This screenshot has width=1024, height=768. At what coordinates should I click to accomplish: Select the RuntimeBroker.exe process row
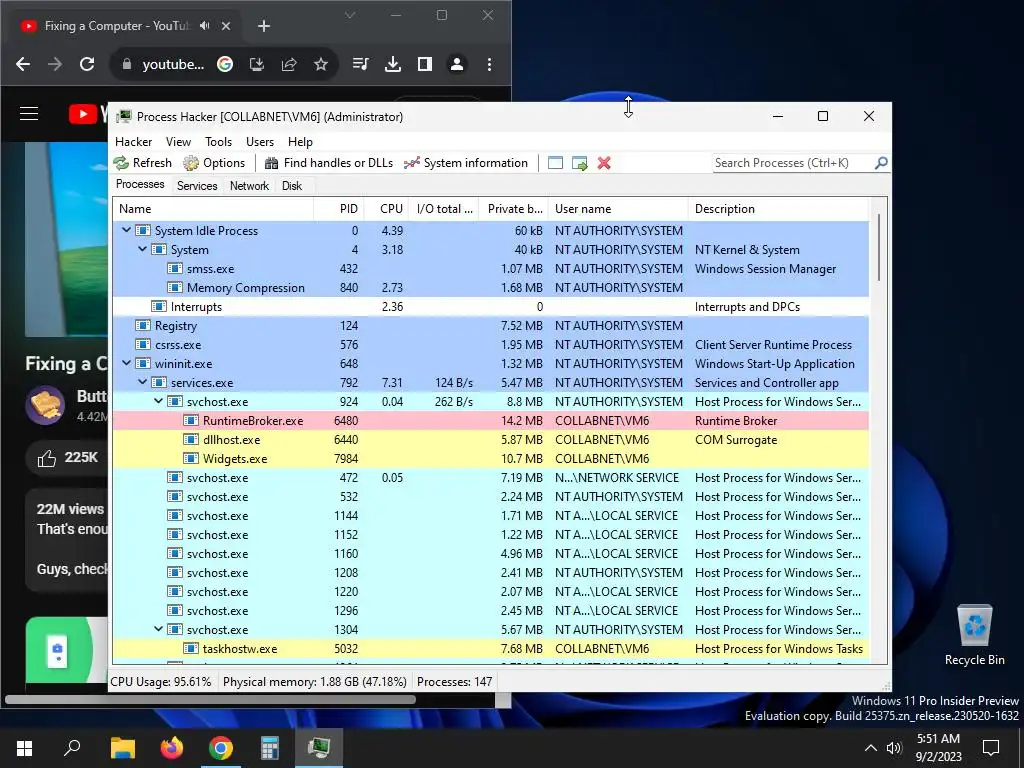[490, 421]
